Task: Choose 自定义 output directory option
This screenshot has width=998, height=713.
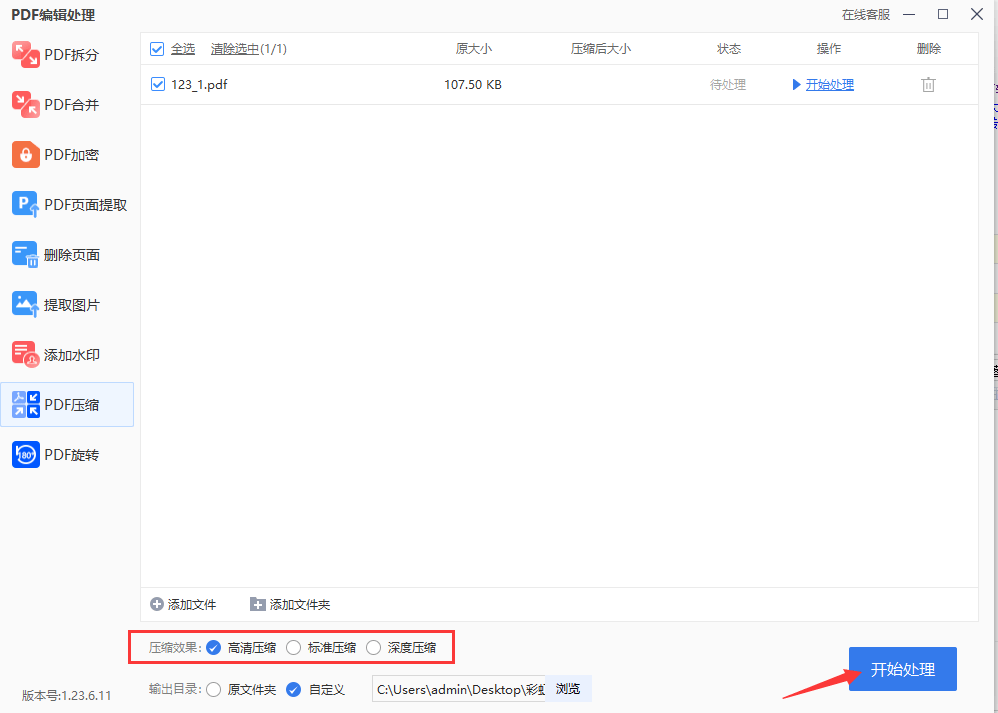Action: [x=293, y=689]
